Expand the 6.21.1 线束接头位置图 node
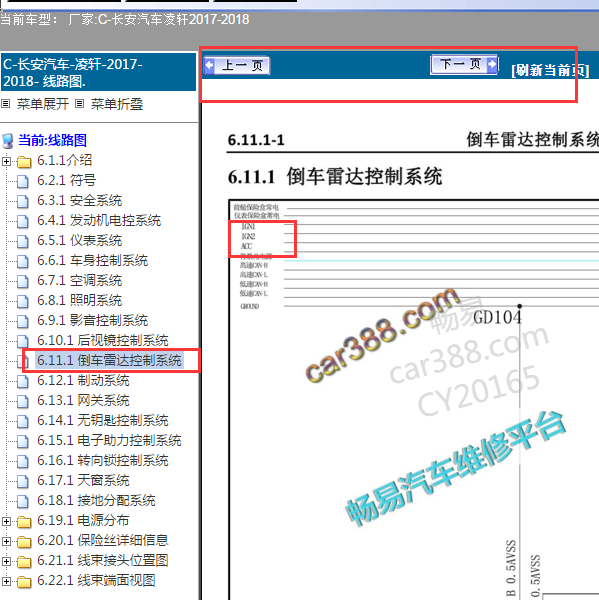Screen dimensions: 599x600 pyautogui.click(x=6, y=561)
